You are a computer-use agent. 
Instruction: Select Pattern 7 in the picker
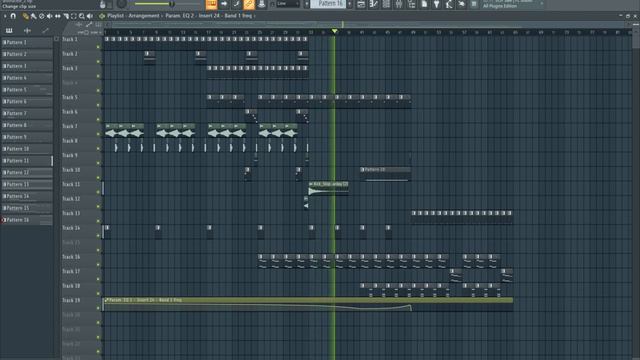click(x=27, y=113)
